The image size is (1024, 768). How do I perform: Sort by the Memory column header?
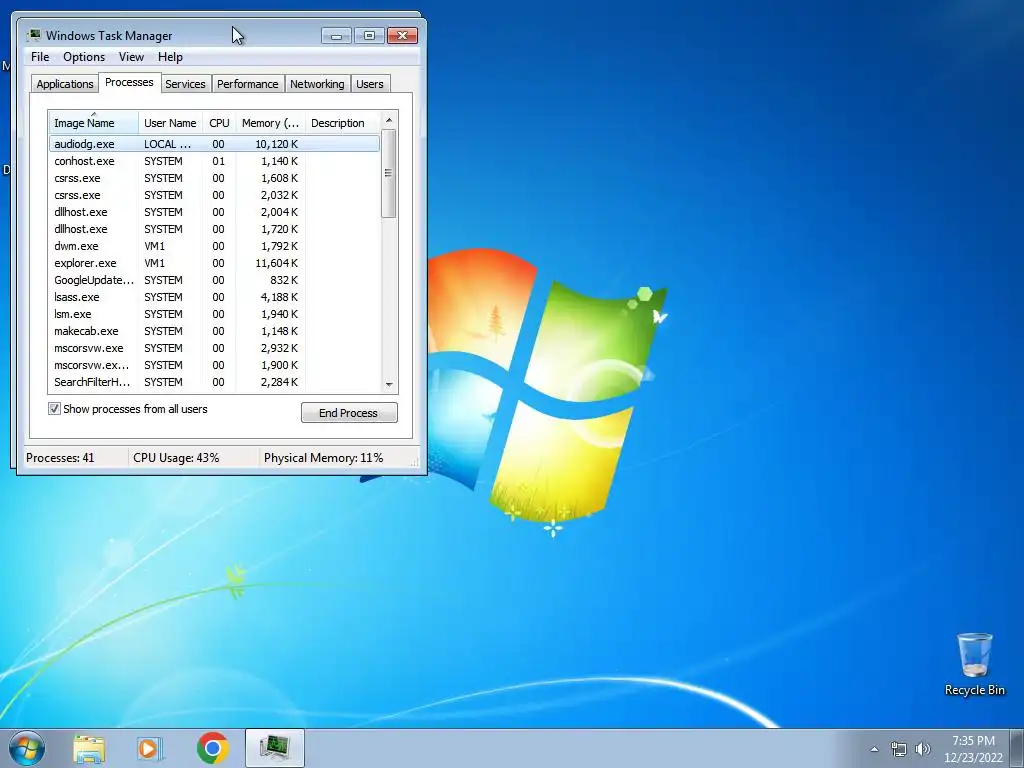[x=270, y=123]
